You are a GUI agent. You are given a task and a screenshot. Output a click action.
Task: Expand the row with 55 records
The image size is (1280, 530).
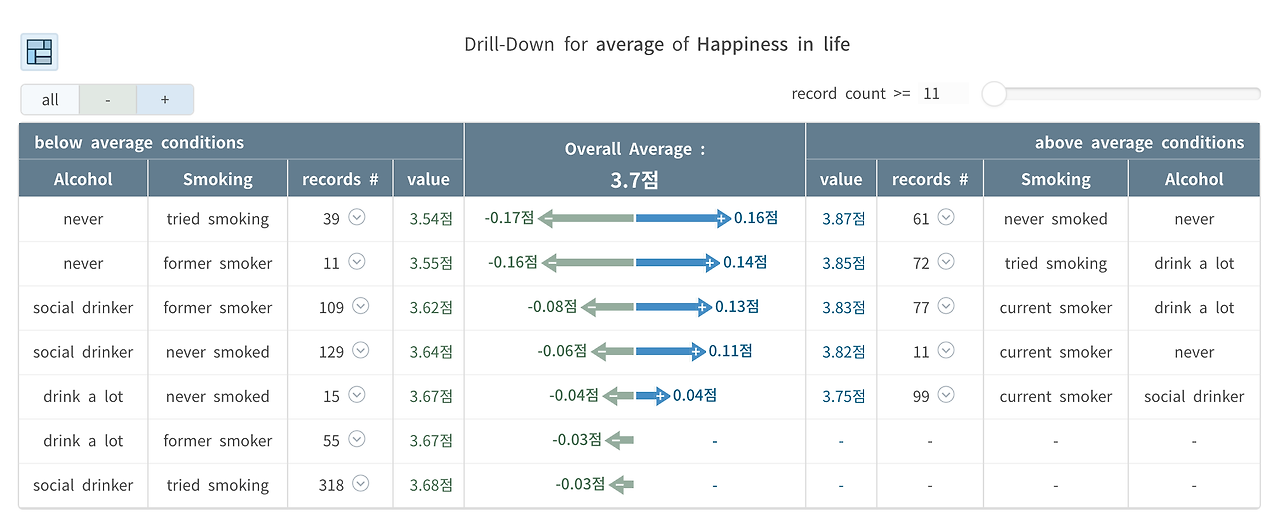click(357, 439)
